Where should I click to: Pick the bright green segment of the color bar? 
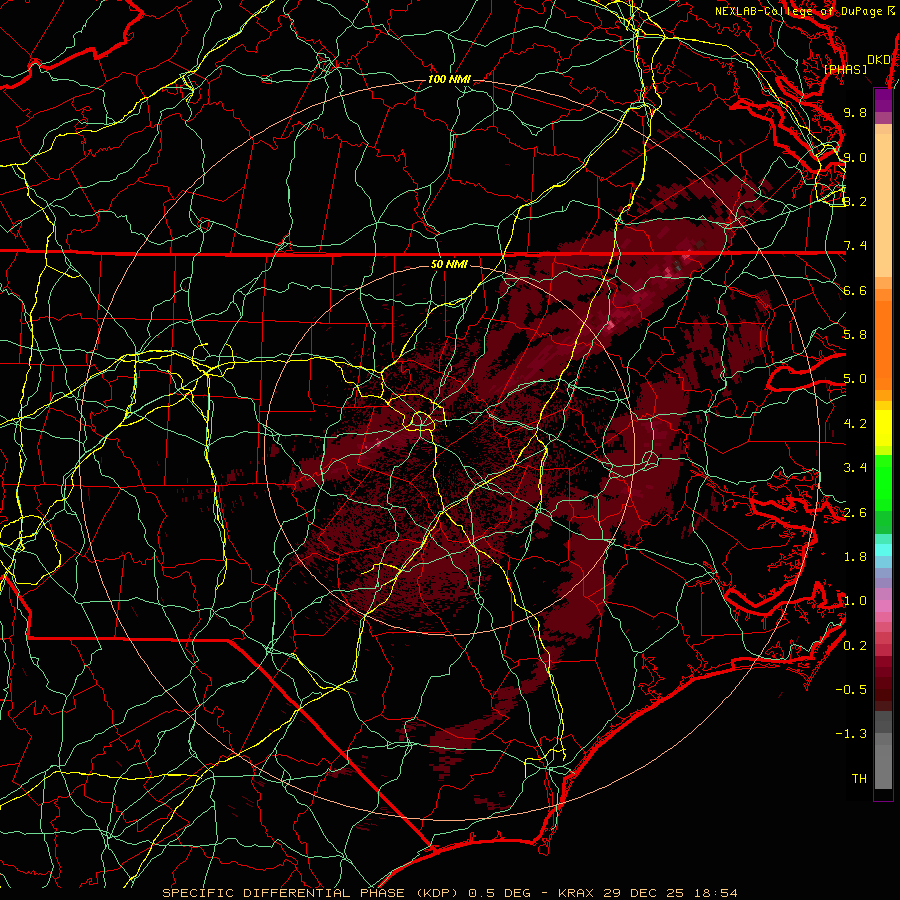(x=883, y=482)
